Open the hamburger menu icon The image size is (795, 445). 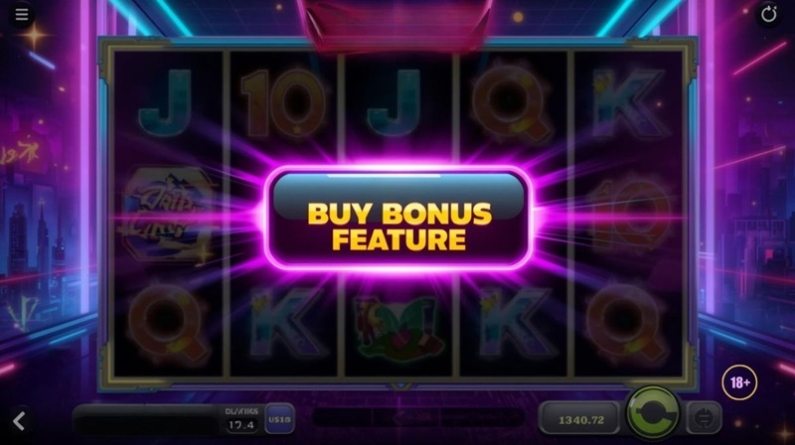click(x=21, y=14)
